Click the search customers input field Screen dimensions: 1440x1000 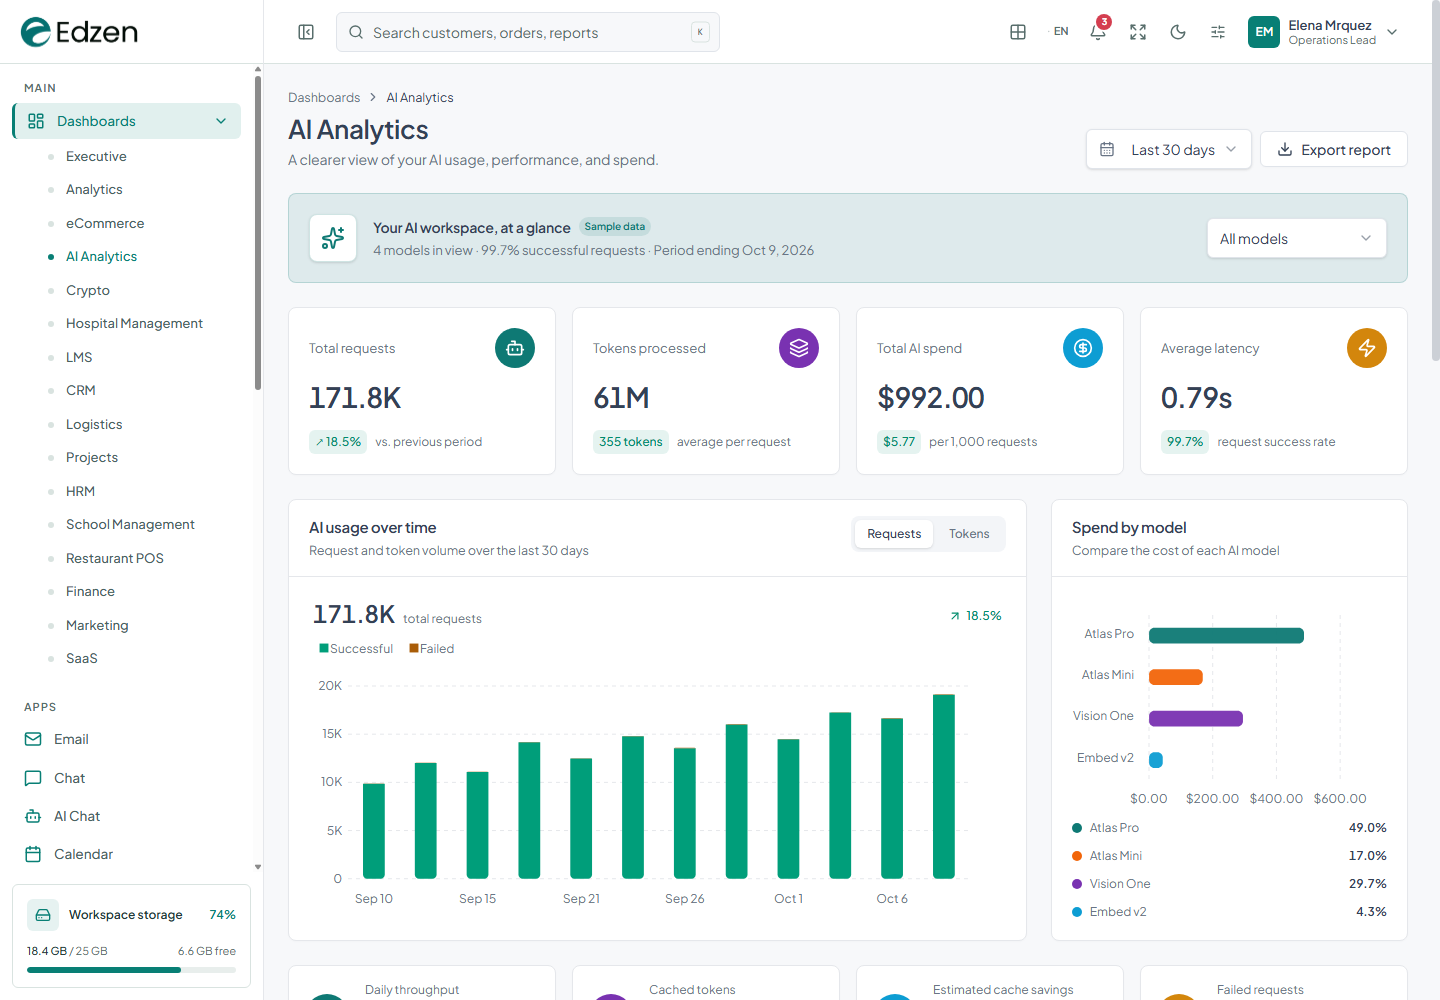point(528,32)
